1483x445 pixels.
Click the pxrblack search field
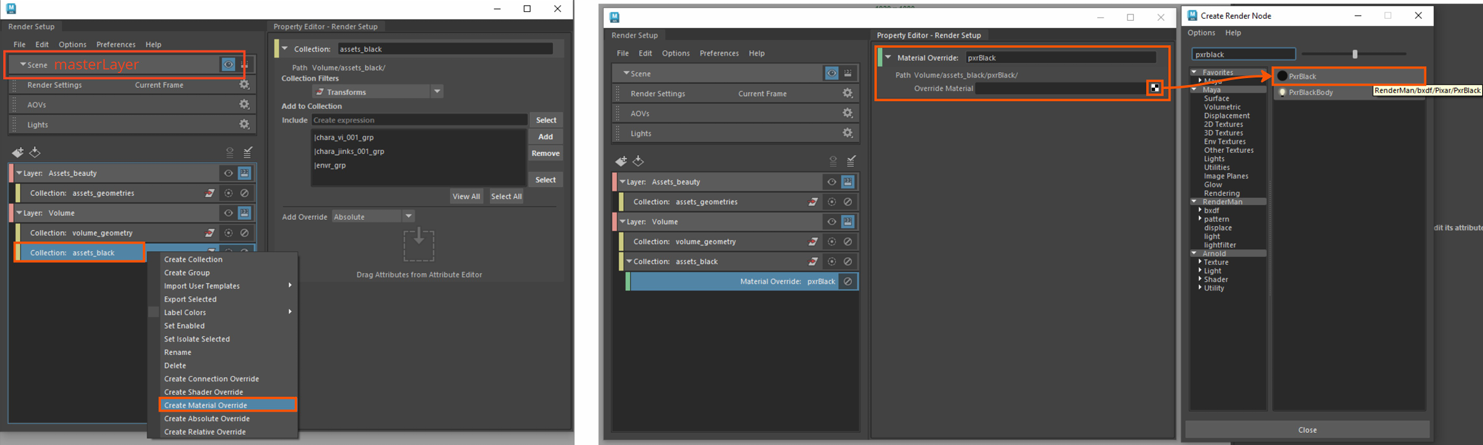coord(1243,54)
